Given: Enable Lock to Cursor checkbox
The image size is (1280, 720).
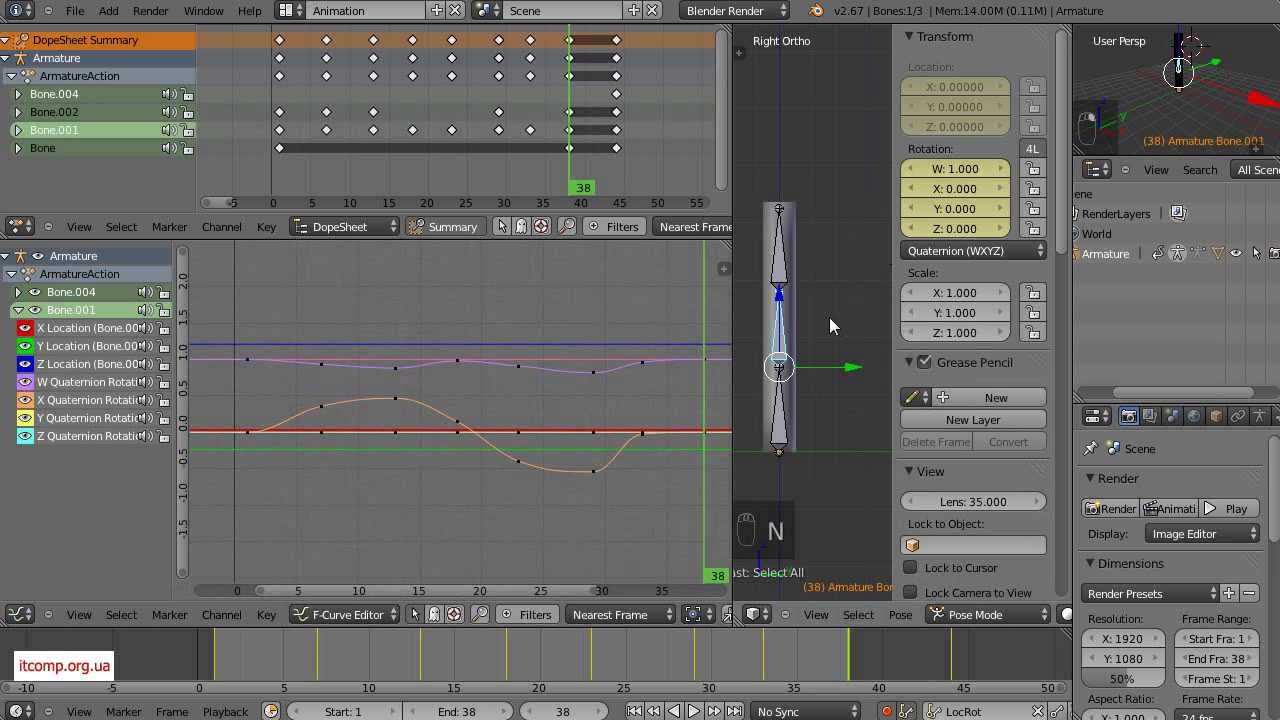Looking at the screenshot, I should (910, 568).
